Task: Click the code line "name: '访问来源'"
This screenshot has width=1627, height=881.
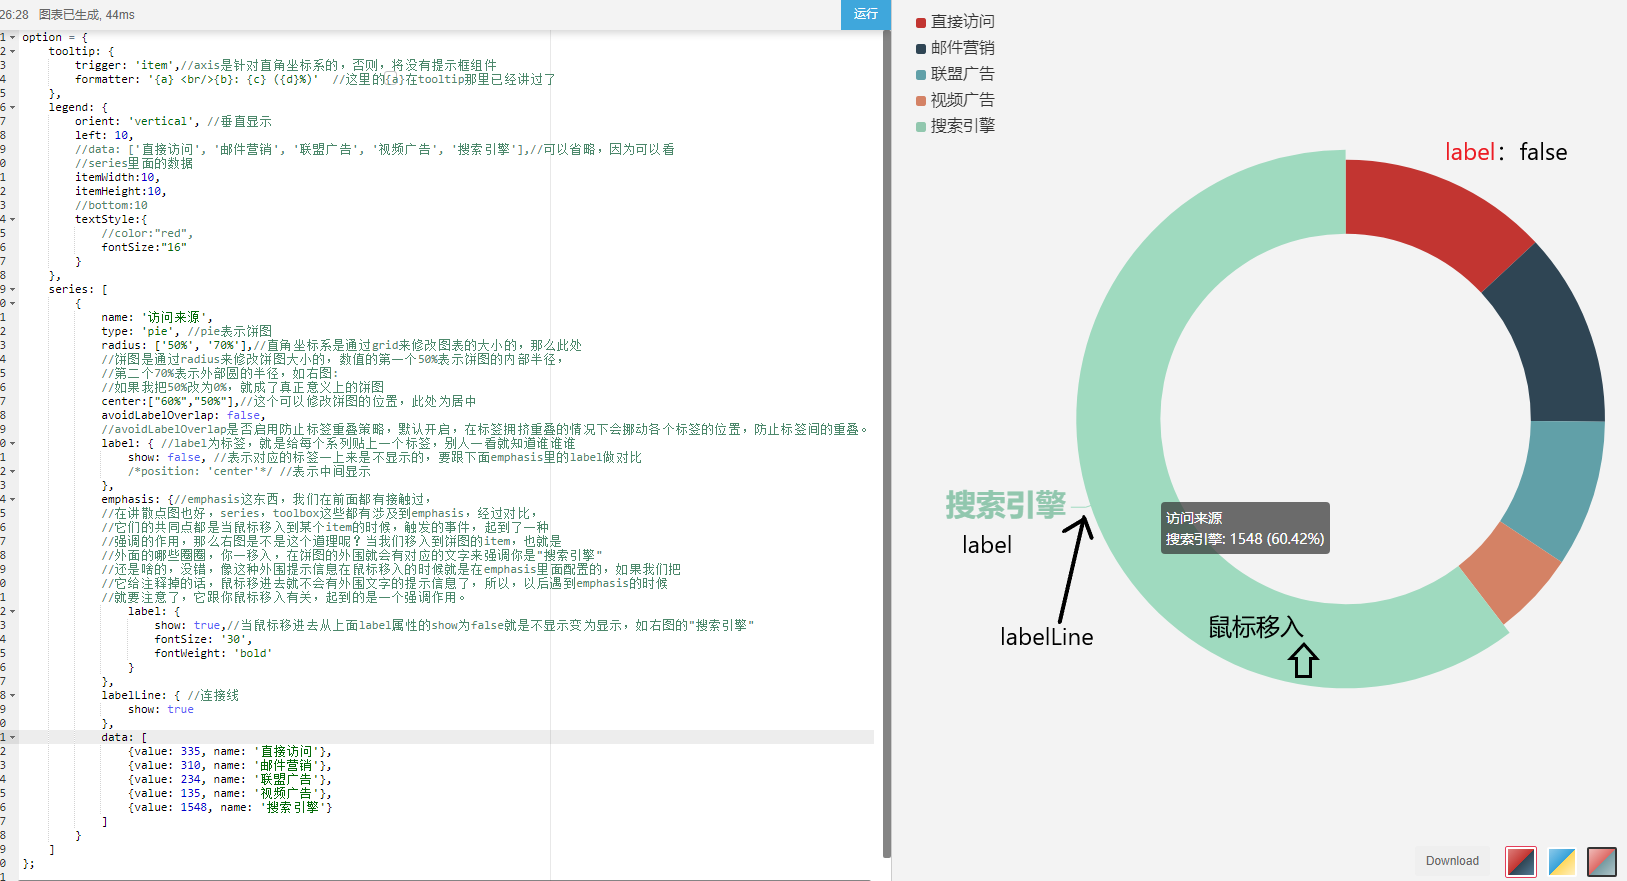Action: click(x=157, y=317)
